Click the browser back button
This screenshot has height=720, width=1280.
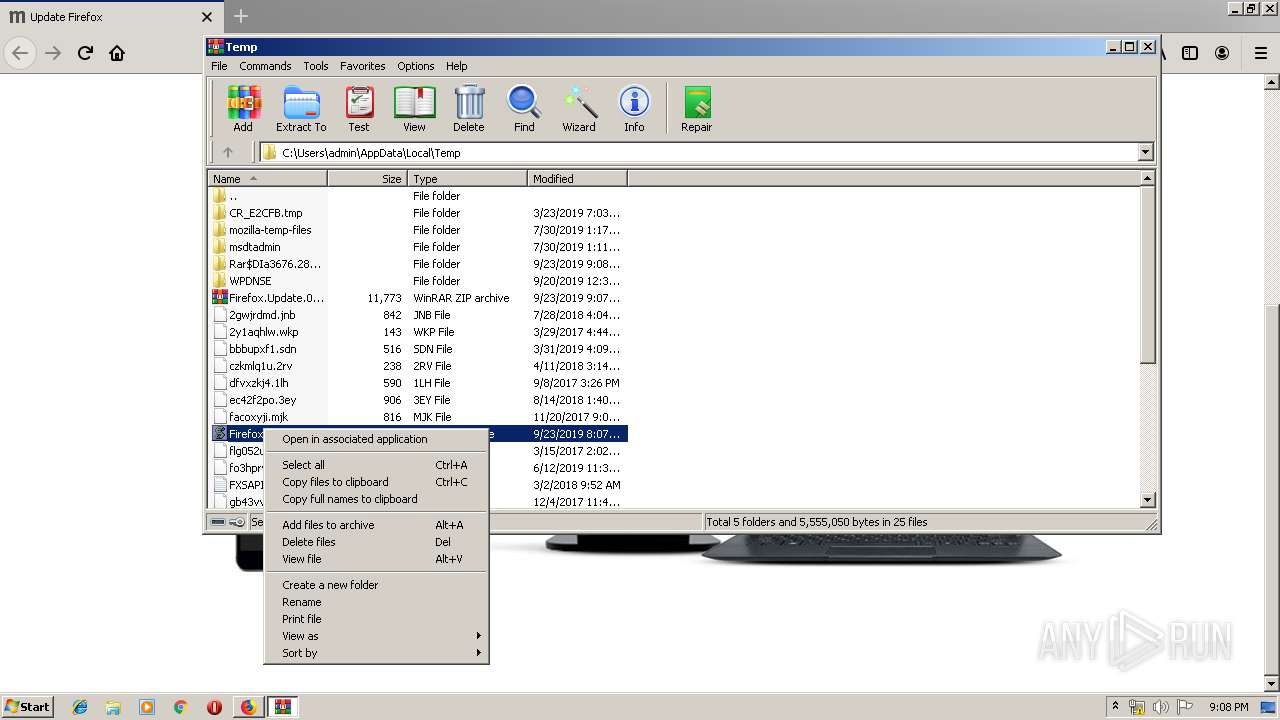pos(20,53)
